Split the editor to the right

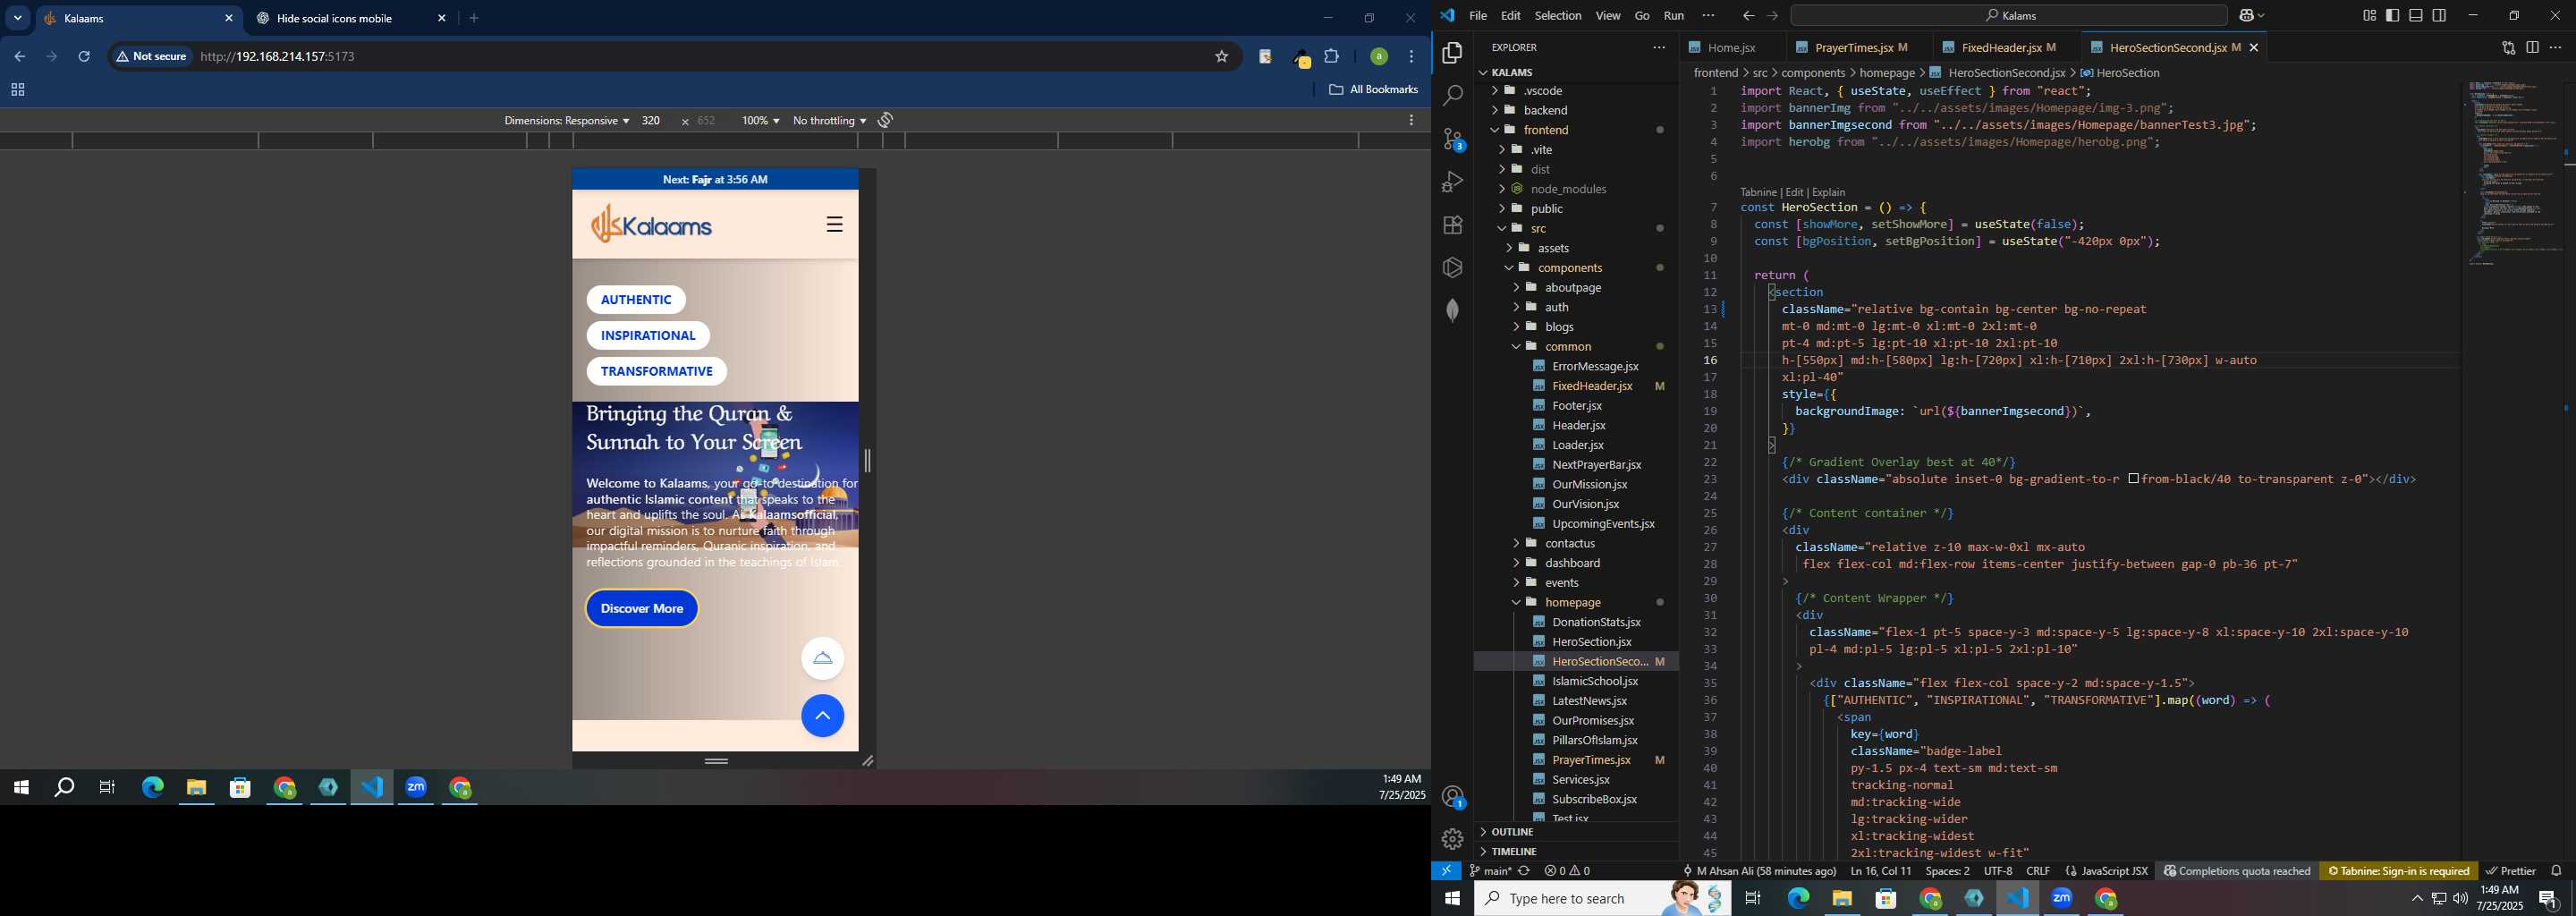(2532, 48)
